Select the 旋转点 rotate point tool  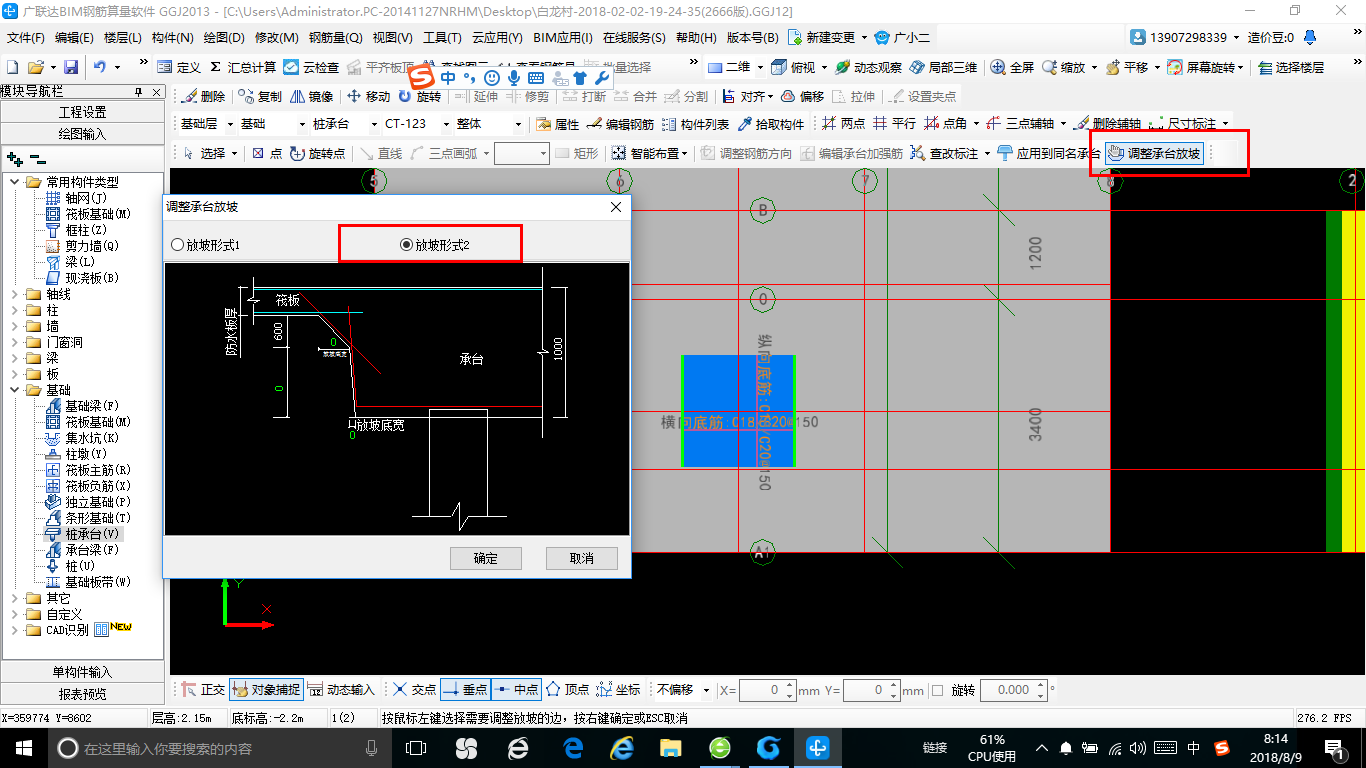(x=318, y=153)
